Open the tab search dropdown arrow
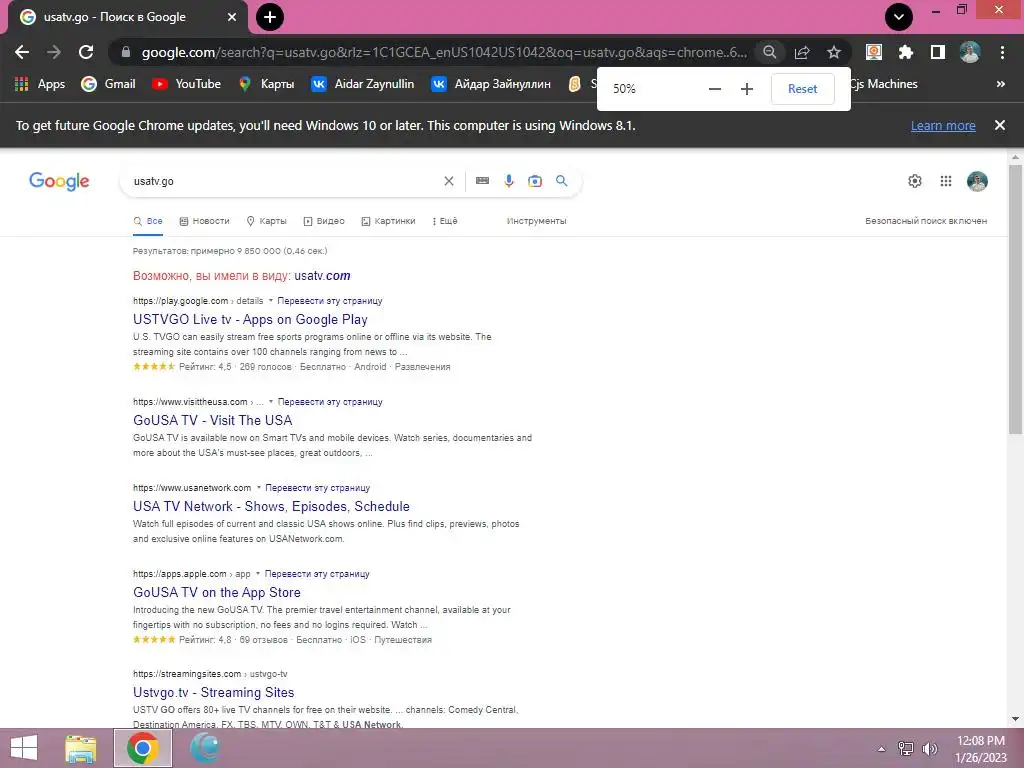Image resolution: width=1024 pixels, height=768 pixels. 899,17
